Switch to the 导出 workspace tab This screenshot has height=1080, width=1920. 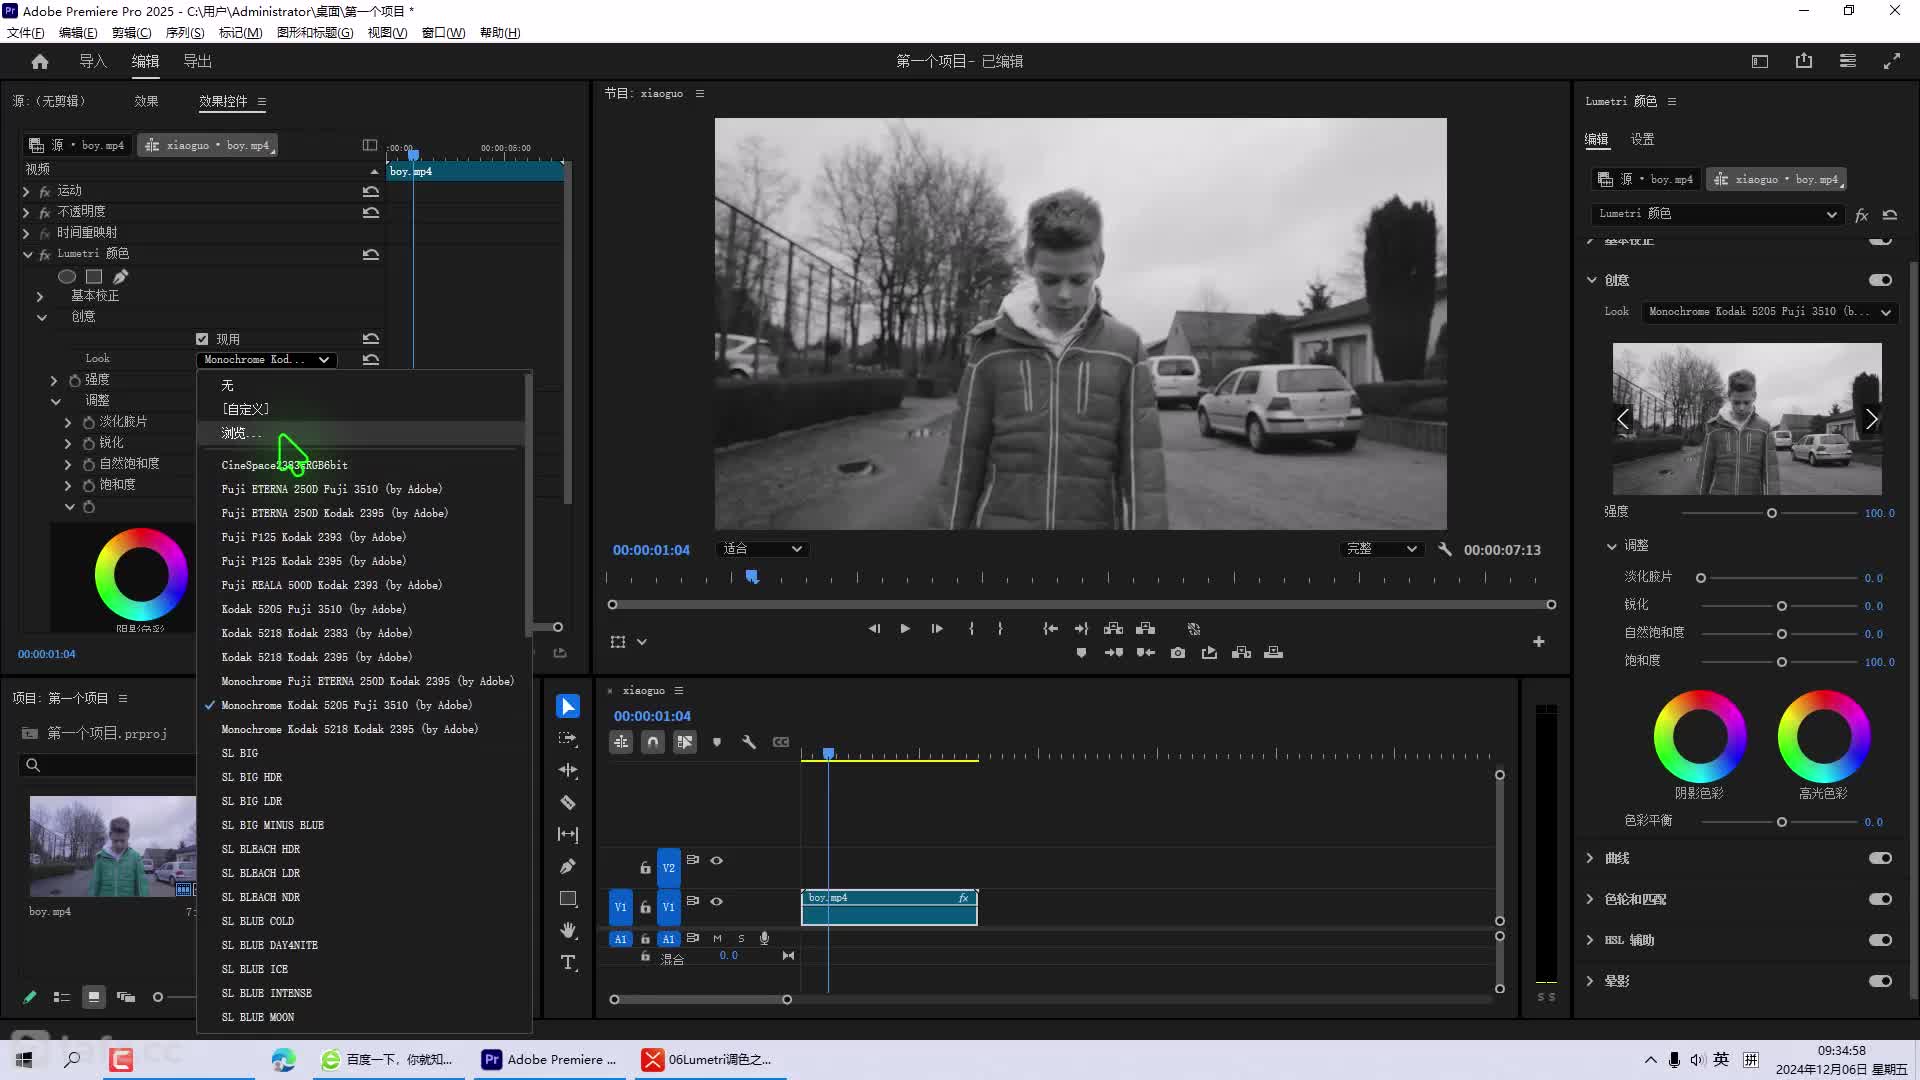197,61
